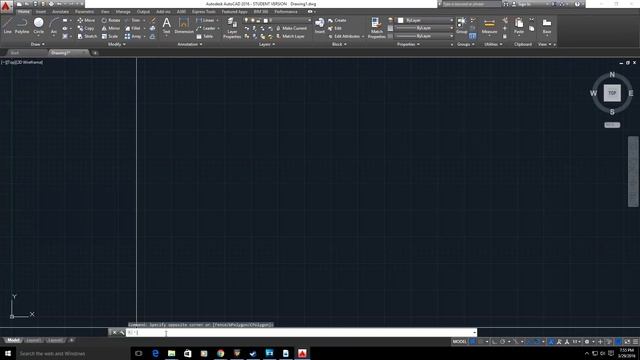Toggle polar tracking in status bar
This screenshot has height=360, width=640.
click(503, 342)
